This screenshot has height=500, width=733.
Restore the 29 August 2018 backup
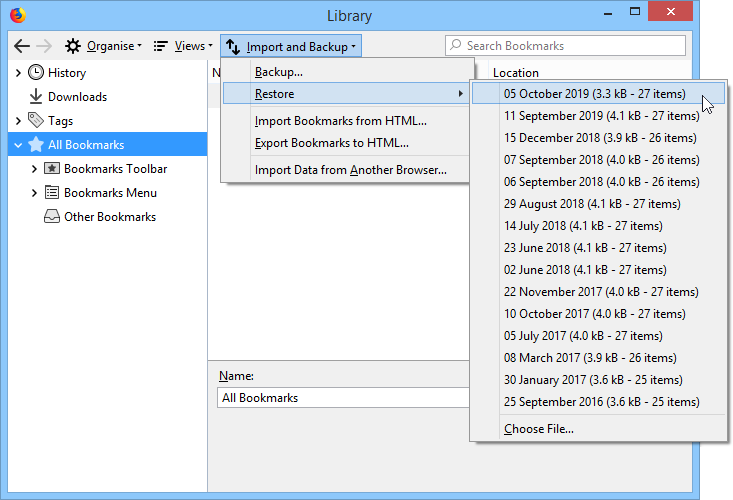coord(598,203)
